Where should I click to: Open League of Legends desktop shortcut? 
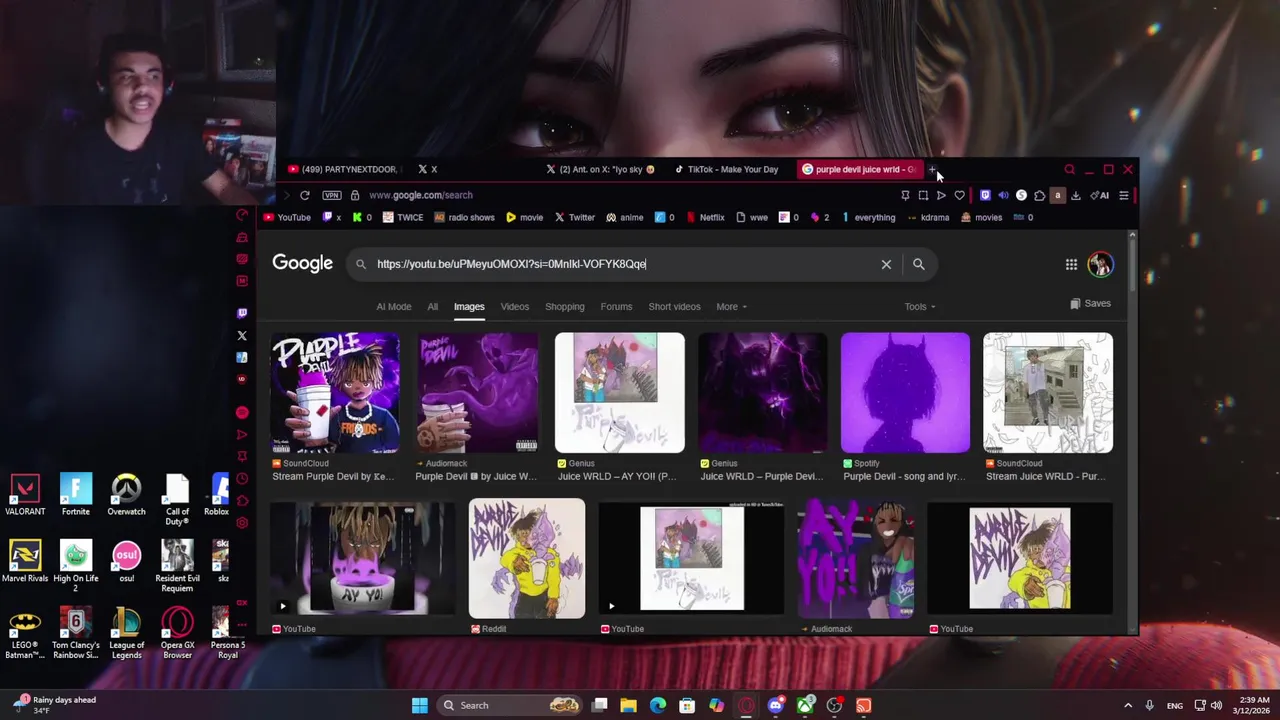click(126, 634)
